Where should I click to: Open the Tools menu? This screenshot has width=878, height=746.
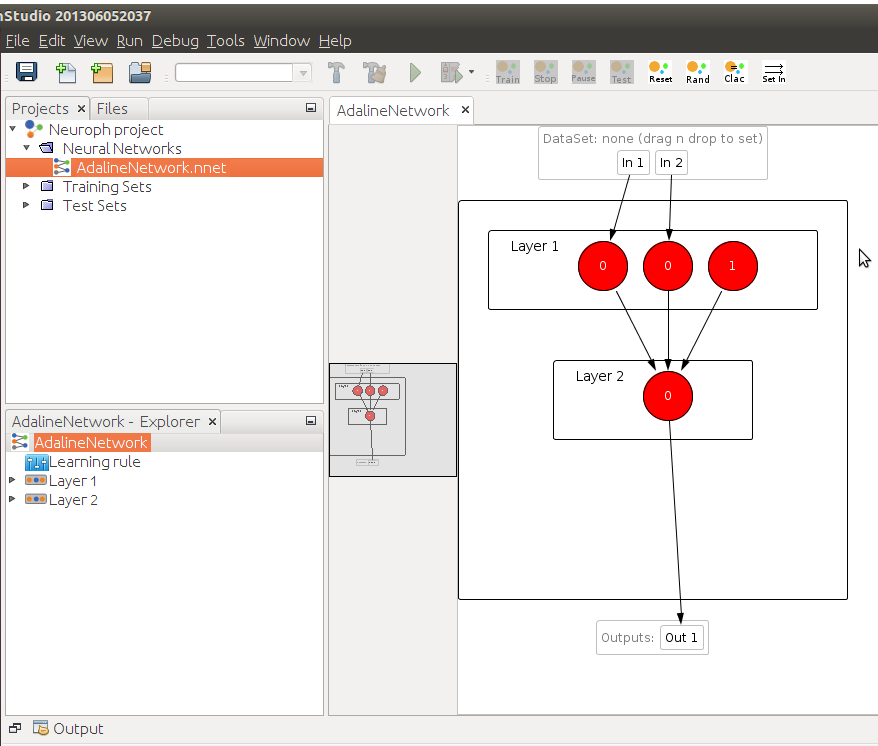pyautogui.click(x=225, y=41)
